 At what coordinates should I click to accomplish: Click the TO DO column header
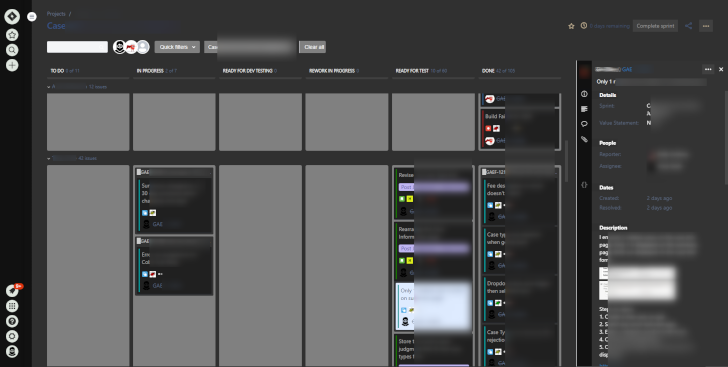pyautogui.click(x=57, y=71)
